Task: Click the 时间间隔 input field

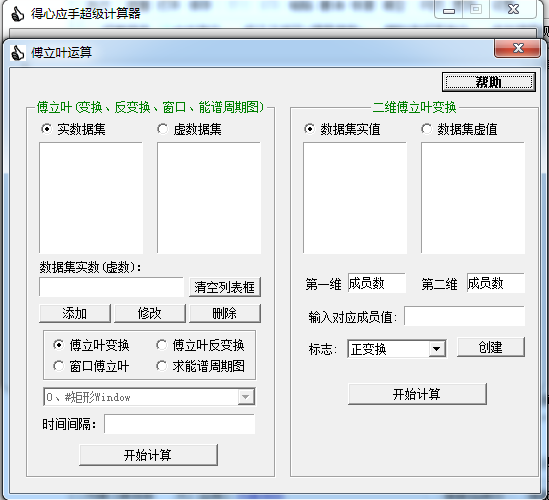Action: (180, 424)
